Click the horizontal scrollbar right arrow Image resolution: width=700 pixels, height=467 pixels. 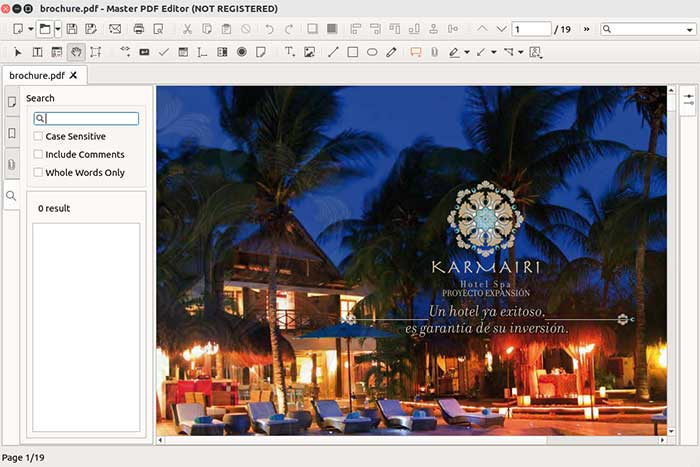coord(662,440)
